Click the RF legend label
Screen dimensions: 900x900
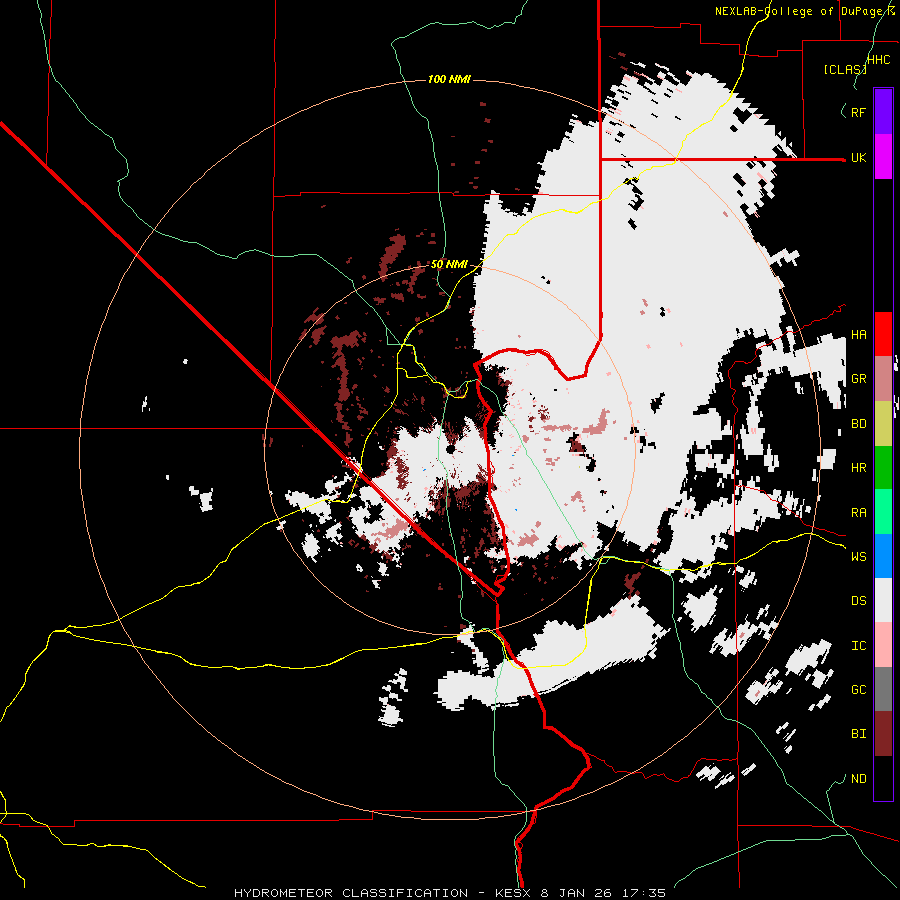(x=858, y=112)
